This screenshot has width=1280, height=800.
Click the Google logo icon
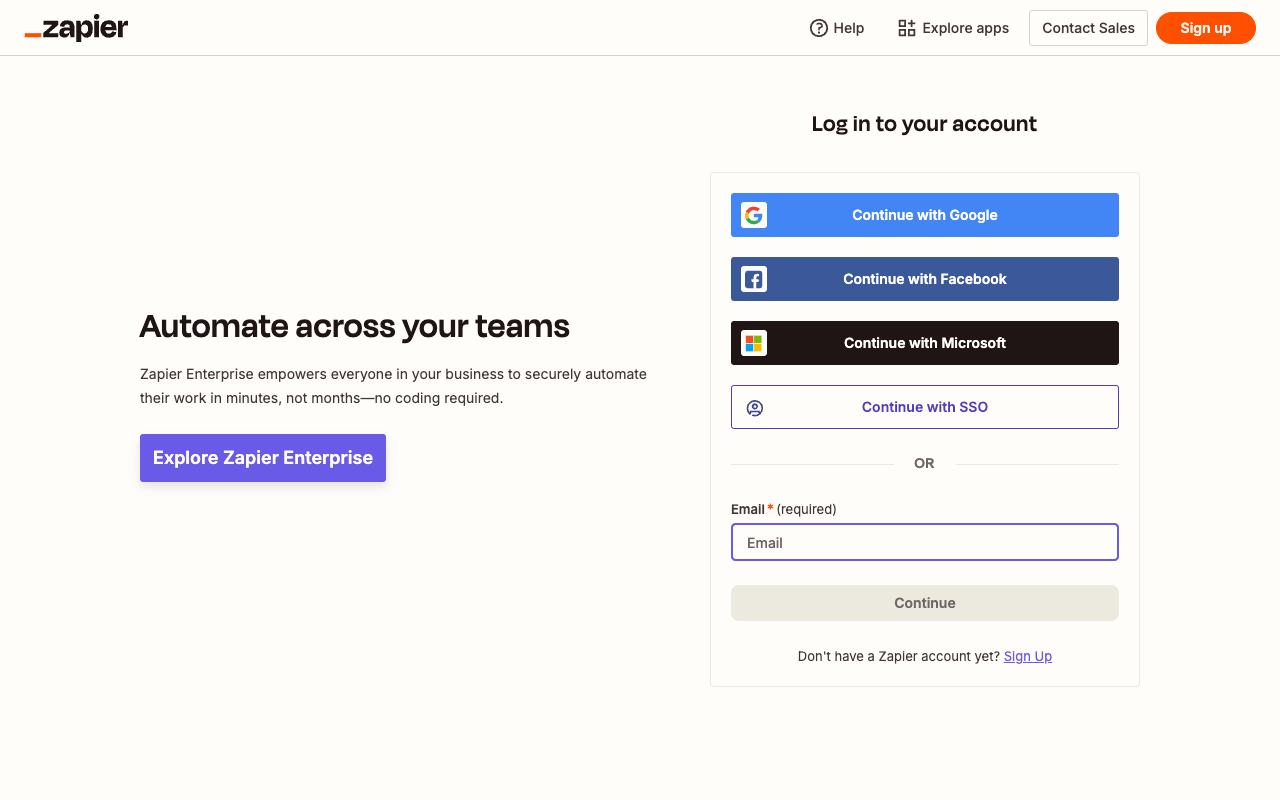click(x=754, y=215)
